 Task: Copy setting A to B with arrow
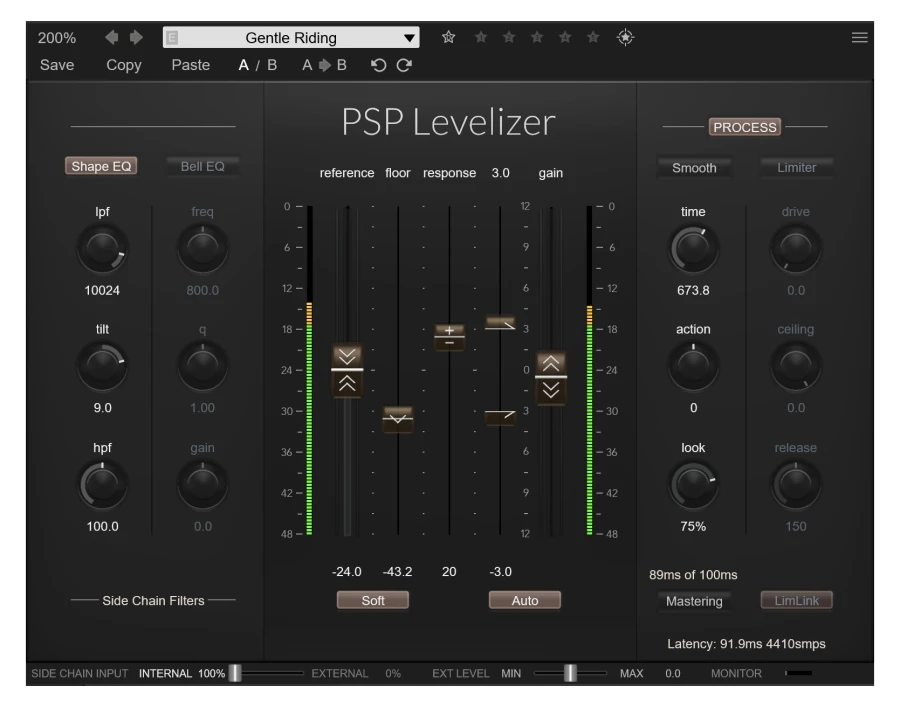pyautogui.click(x=324, y=65)
